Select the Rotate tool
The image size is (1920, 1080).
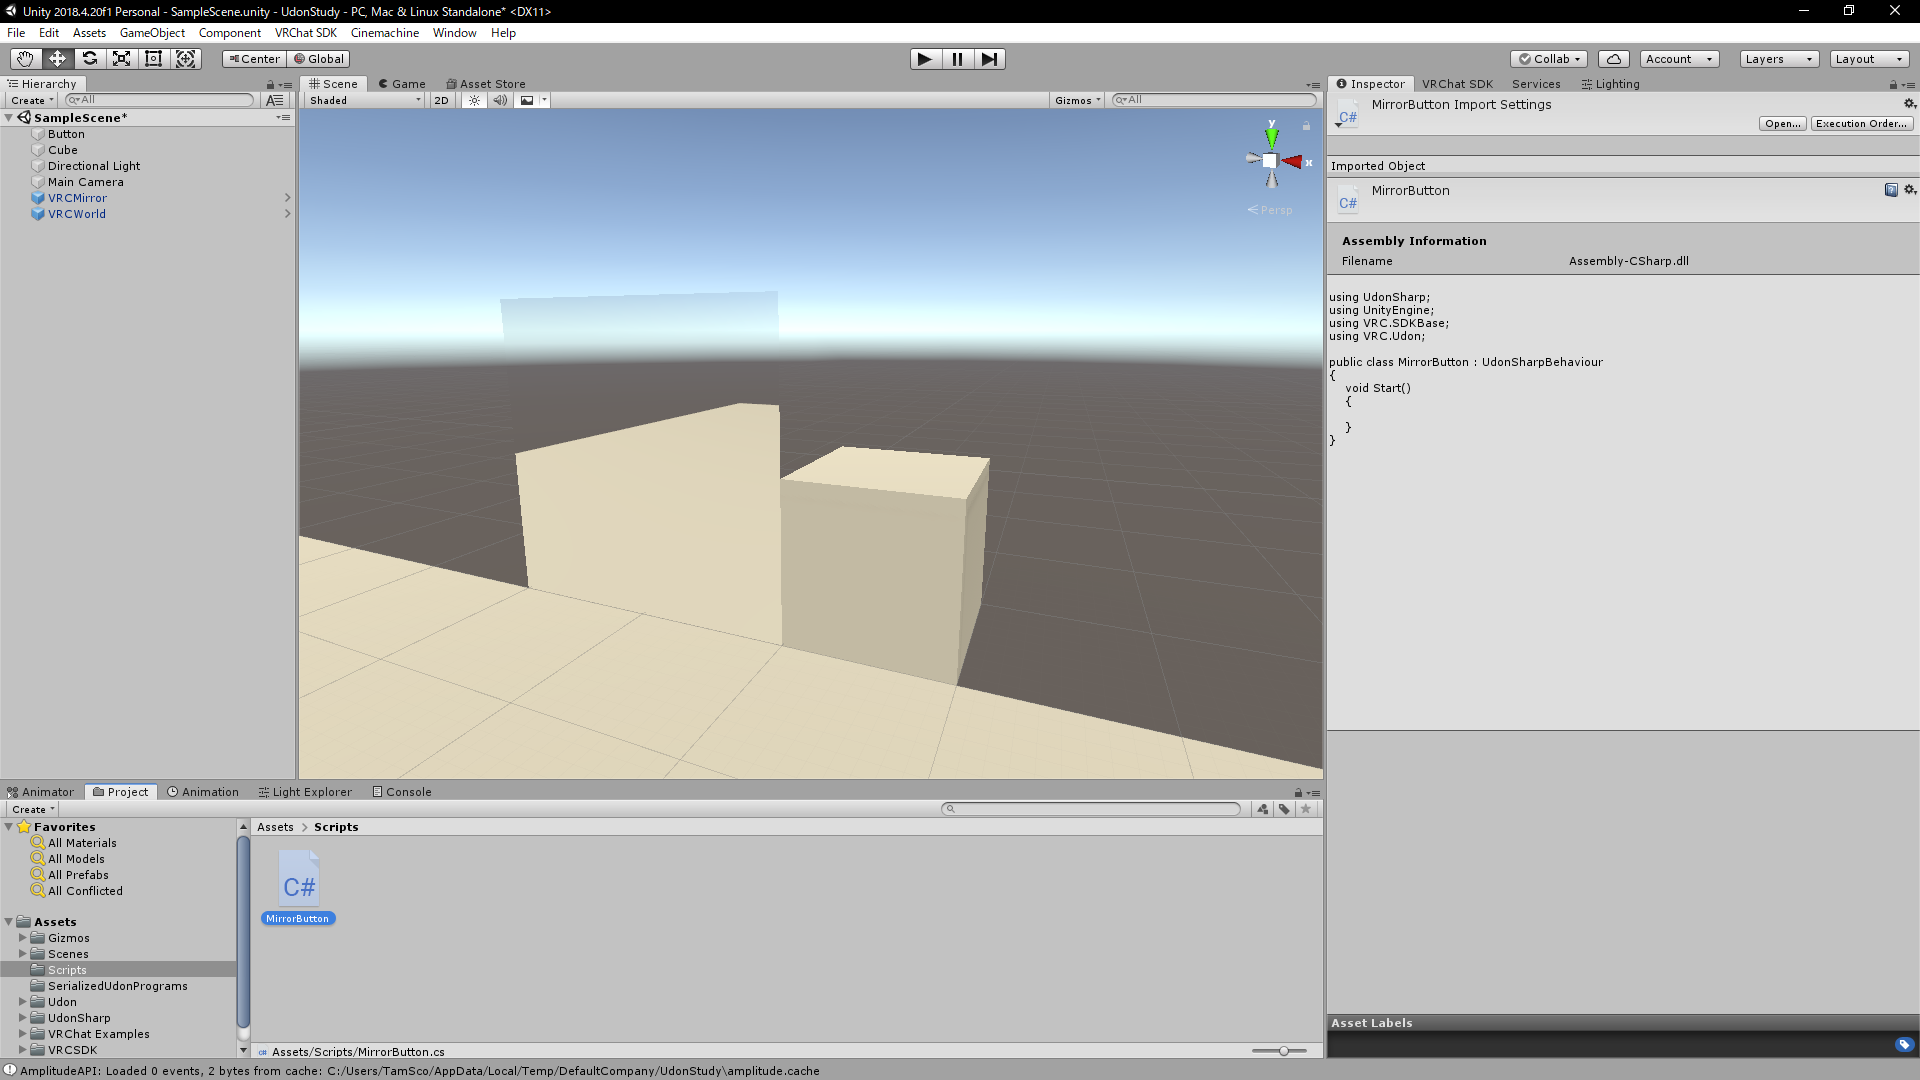[x=89, y=59]
